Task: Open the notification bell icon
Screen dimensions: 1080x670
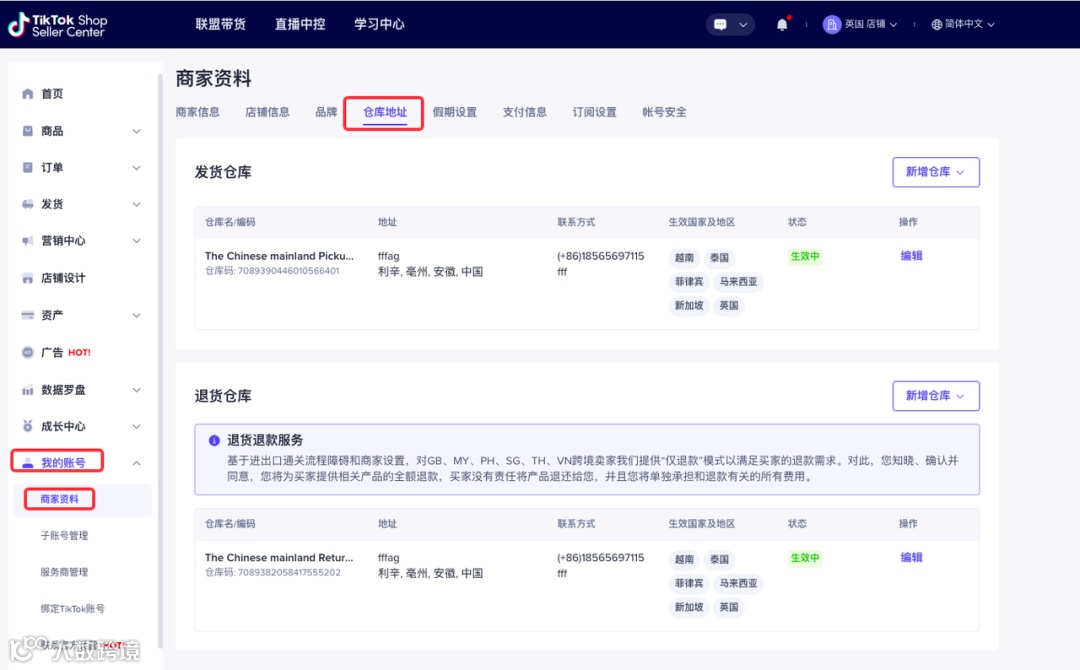Action: click(782, 24)
